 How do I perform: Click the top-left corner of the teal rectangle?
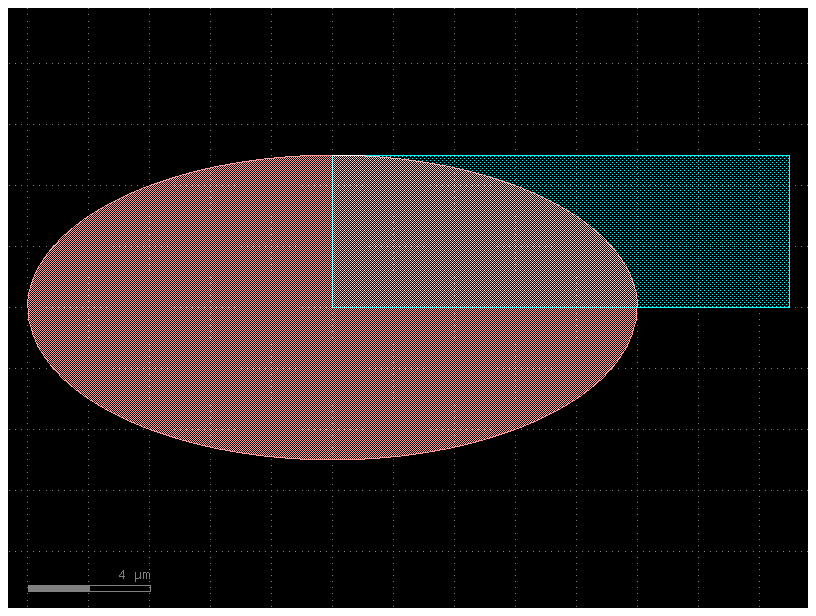click(331, 156)
